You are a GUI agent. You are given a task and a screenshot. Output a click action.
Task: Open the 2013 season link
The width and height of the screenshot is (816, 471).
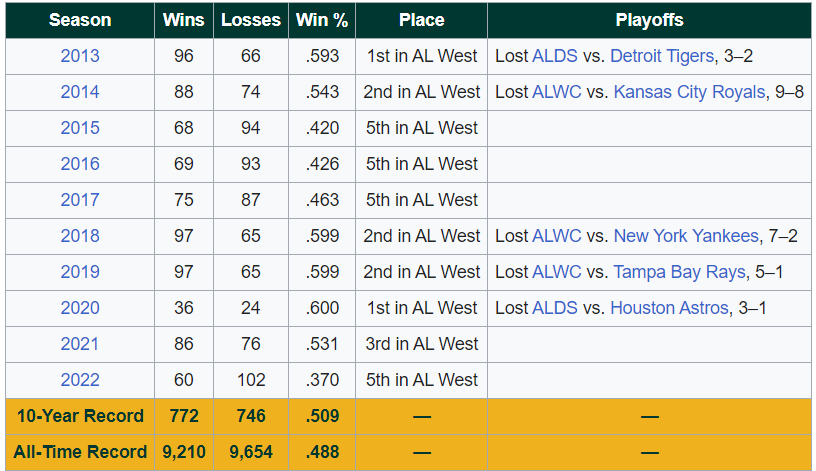[80, 56]
